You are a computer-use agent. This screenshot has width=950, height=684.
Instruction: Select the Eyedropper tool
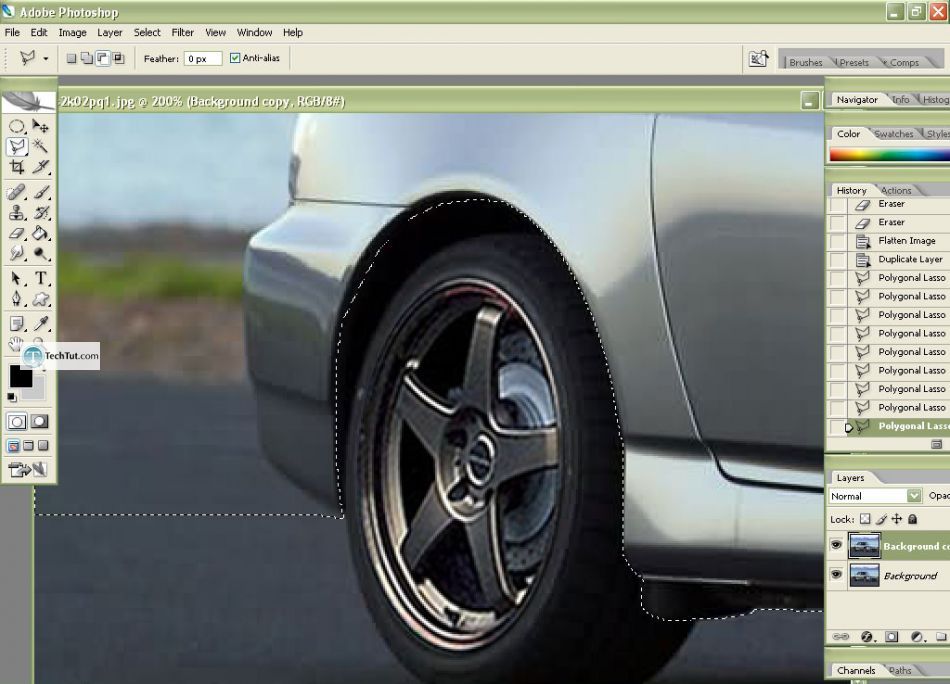pyautogui.click(x=40, y=324)
